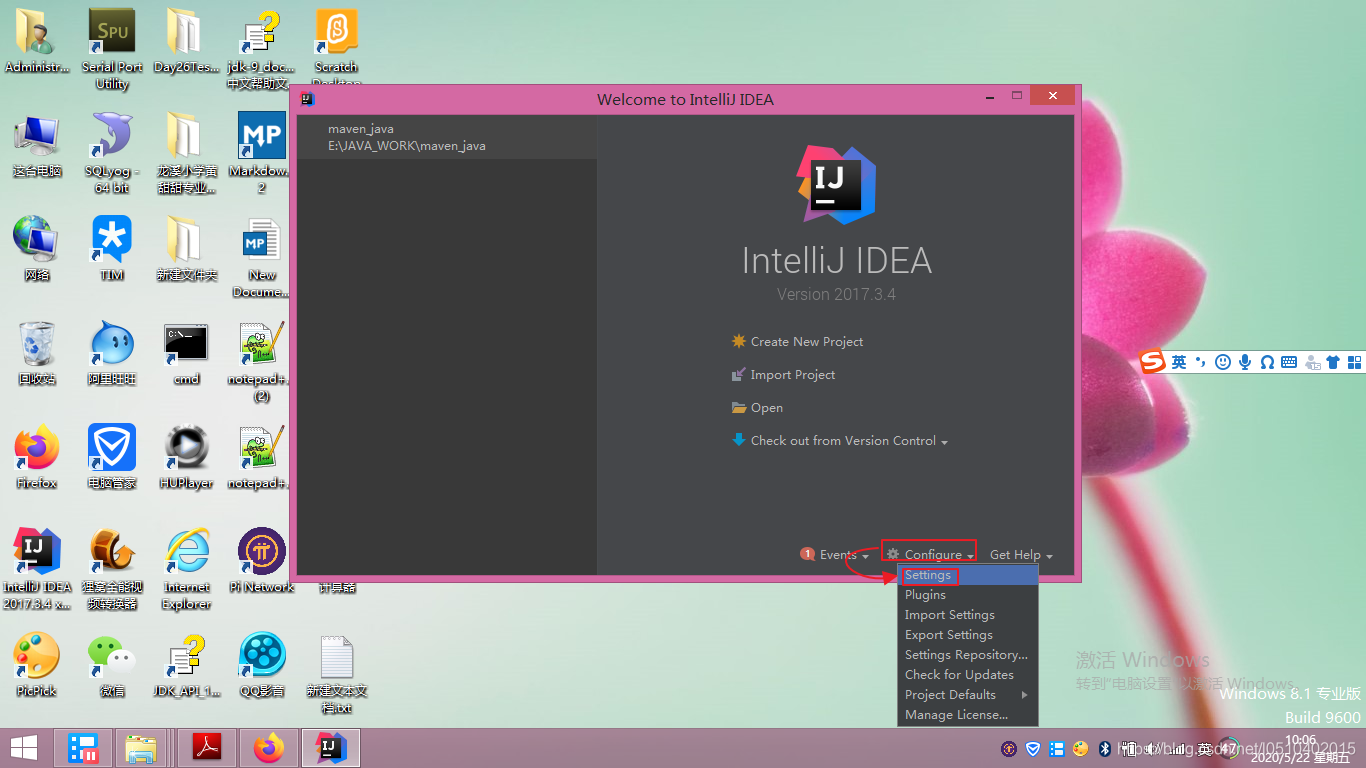Toggle punctuation mode on the Sogou bar
This screenshot has width=1366, height=768.
[1200, 362]
